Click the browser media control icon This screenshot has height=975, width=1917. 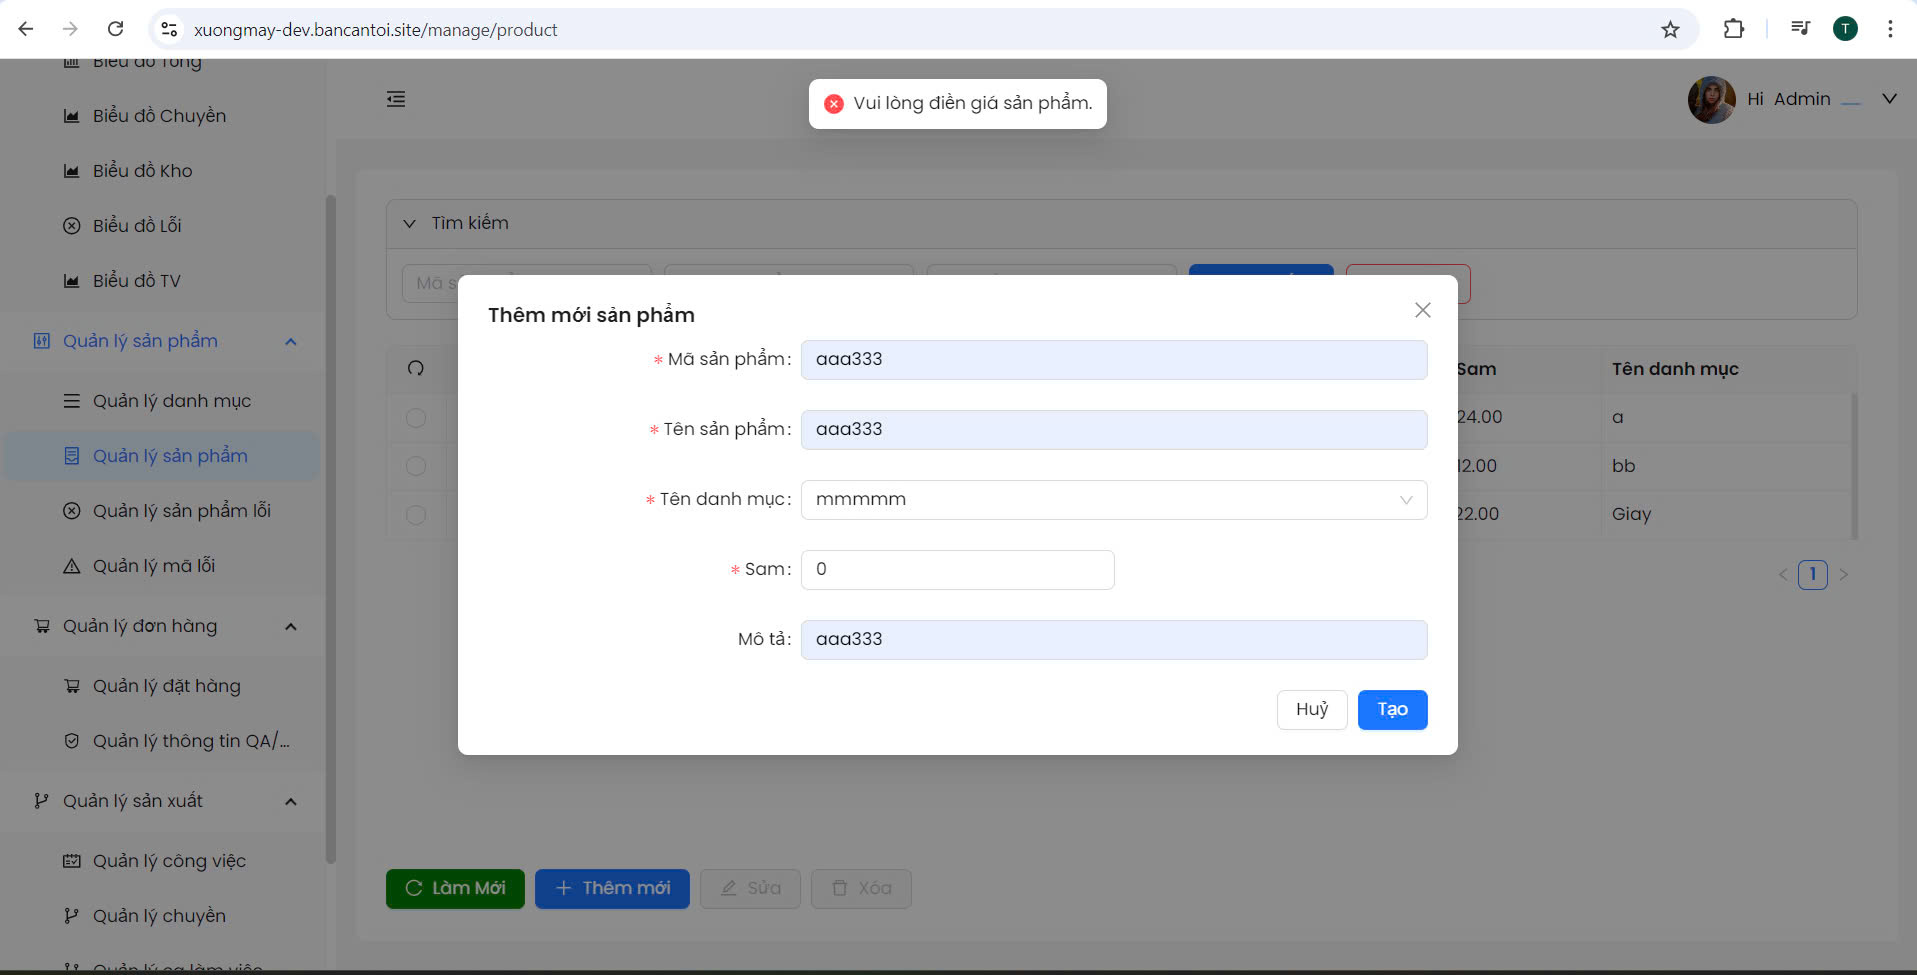(x=1800, y=29)
